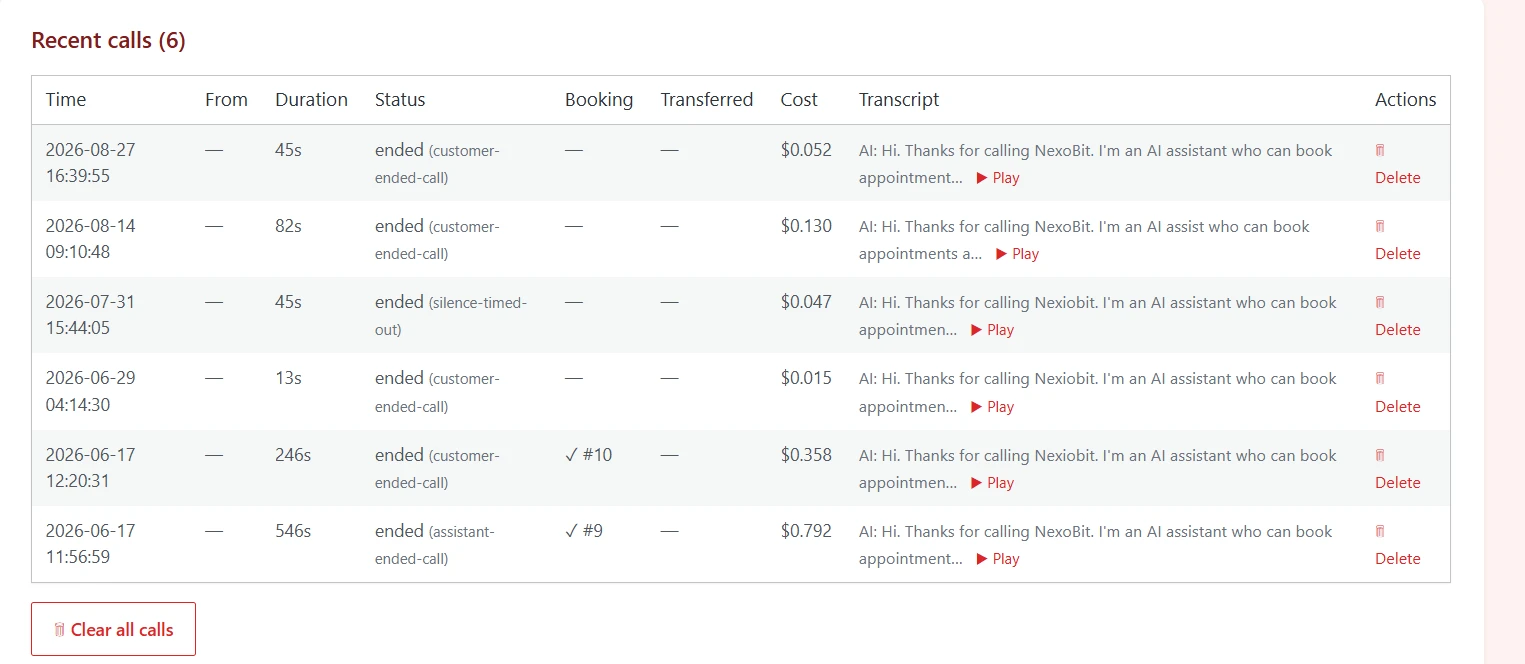The image size is (1525, 664).
Task: Select the time cell 2026-06-17 12:20:31
Action: pos(91,468)
